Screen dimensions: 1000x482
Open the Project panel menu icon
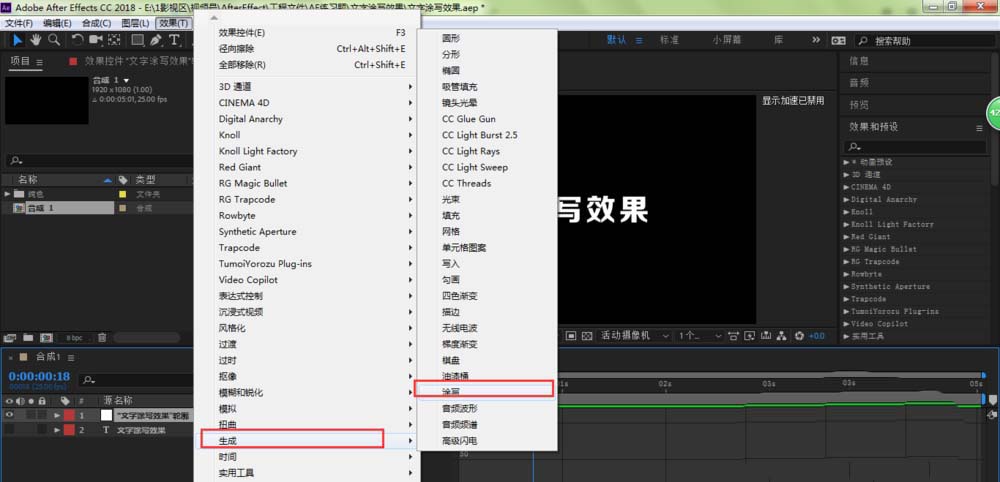coord(40,62)
